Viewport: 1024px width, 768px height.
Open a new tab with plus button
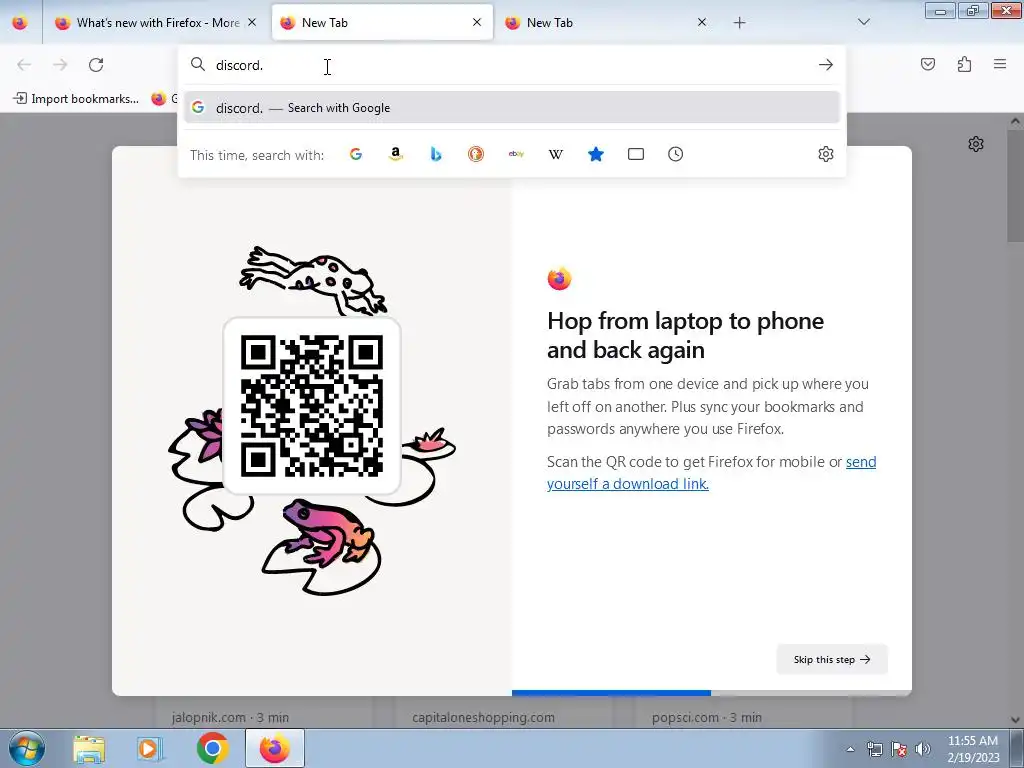coord(739,23)
